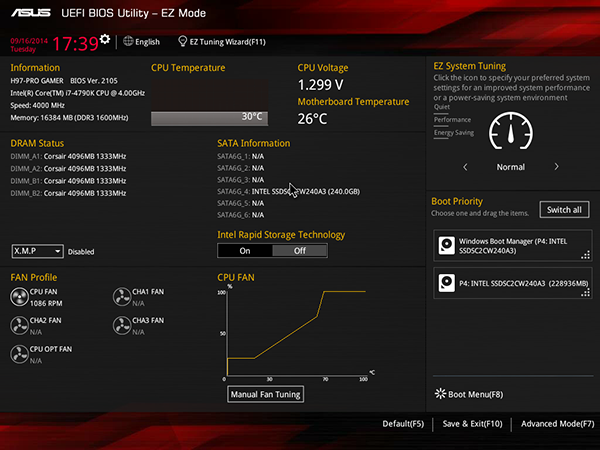
Task: Select the CHA2 FAN fan icon
Action: (x=19, y=326)
